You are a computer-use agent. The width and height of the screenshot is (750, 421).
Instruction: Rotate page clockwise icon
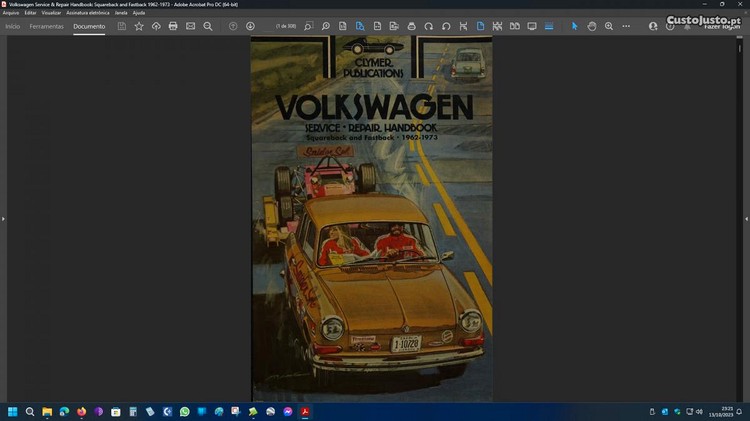tap(429, 26)
